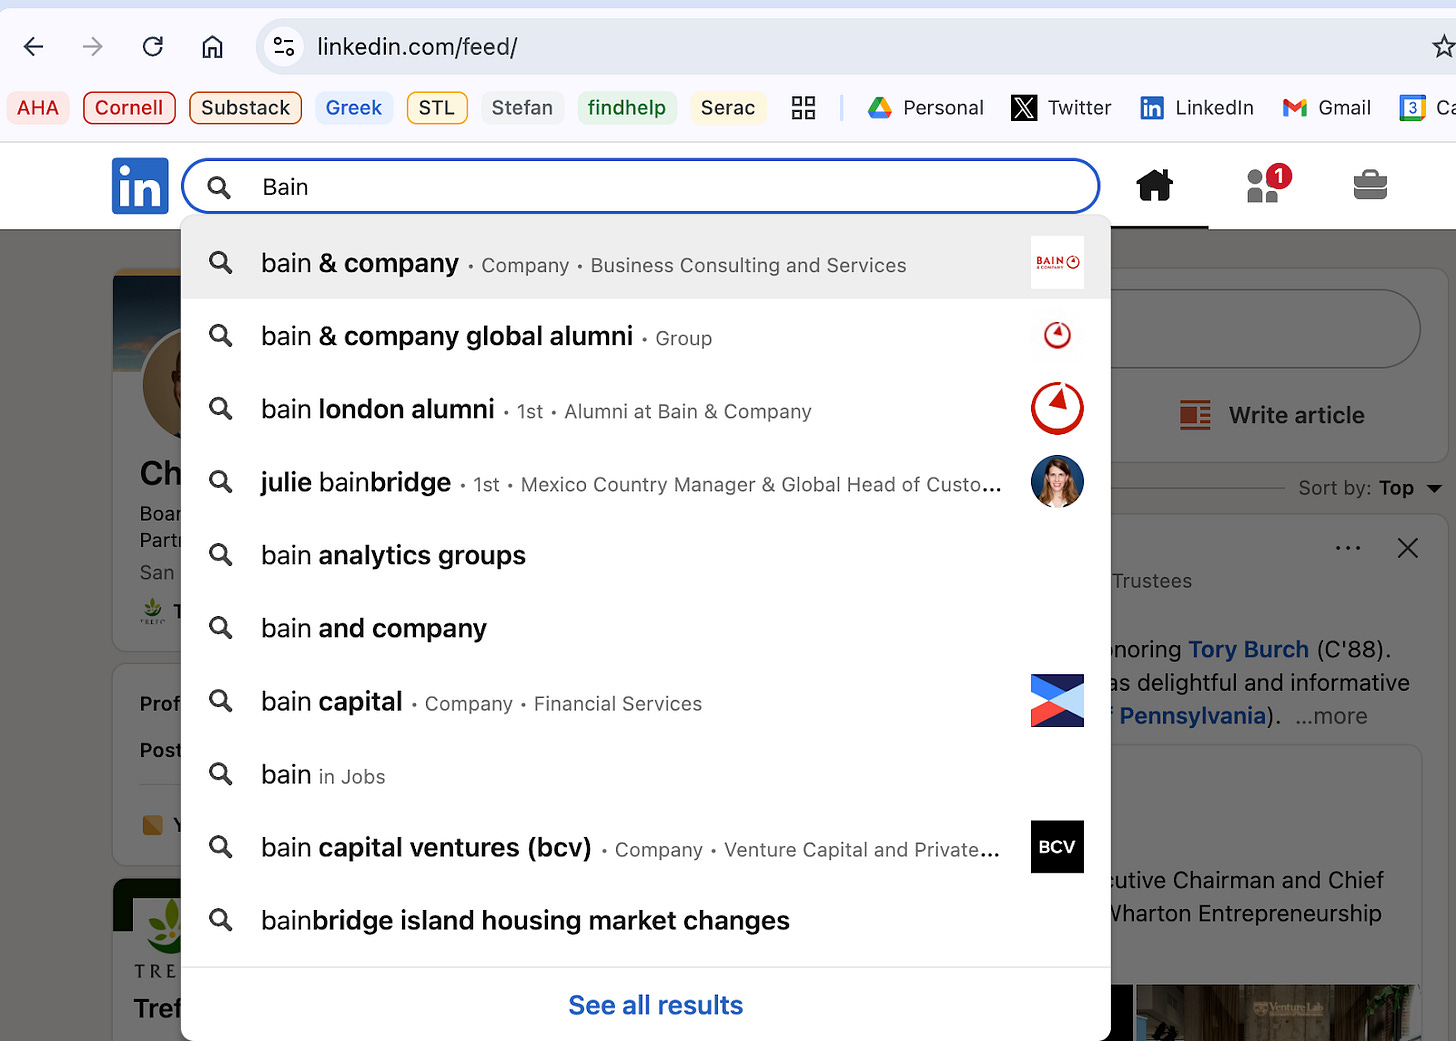Click Write article button

point(1272,415)
